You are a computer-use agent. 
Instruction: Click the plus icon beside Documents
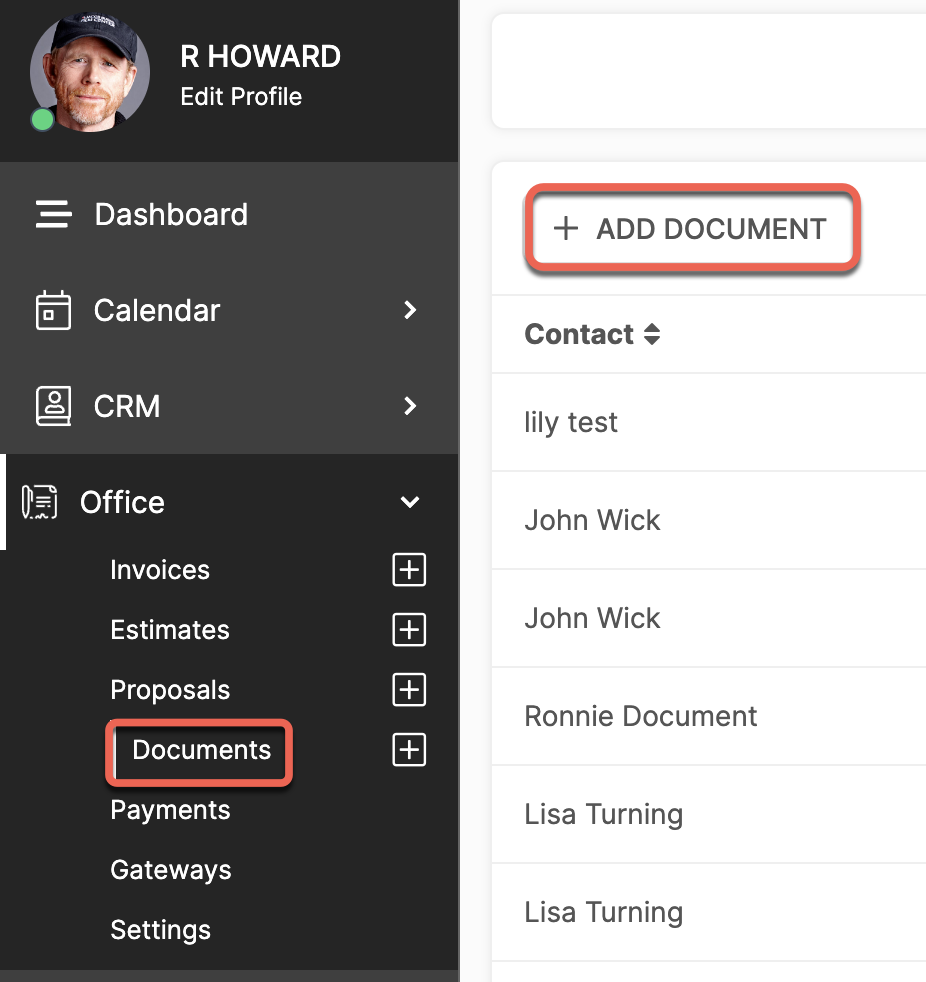(x=409, y=750)
